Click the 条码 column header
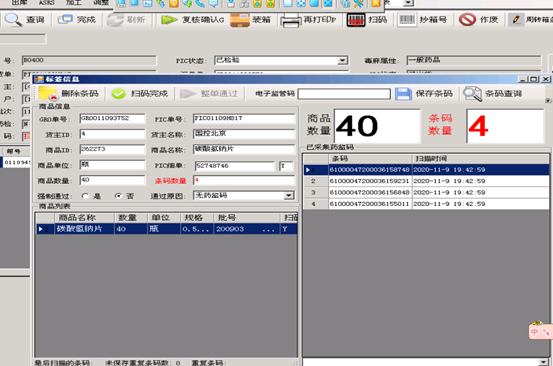 (x=370, y=159)
